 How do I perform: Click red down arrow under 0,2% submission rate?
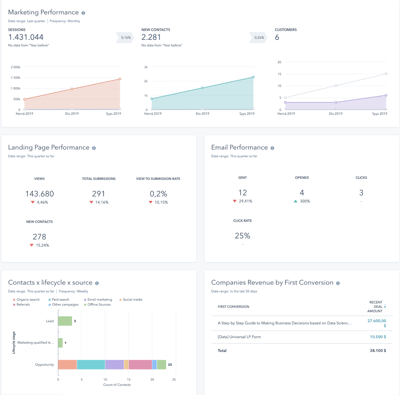point(151,202)
